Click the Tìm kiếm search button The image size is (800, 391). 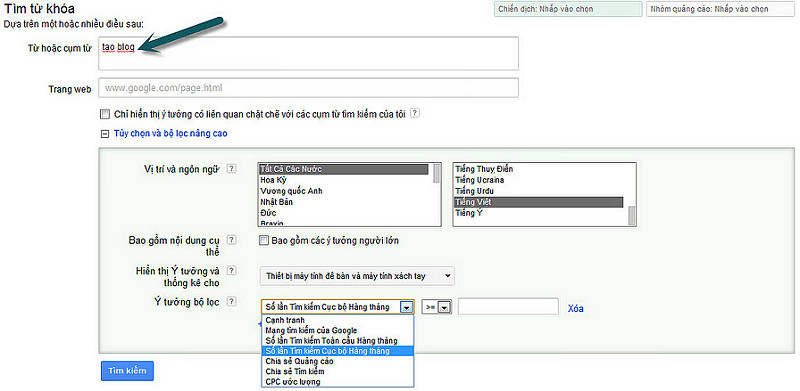tap(127, 371)
